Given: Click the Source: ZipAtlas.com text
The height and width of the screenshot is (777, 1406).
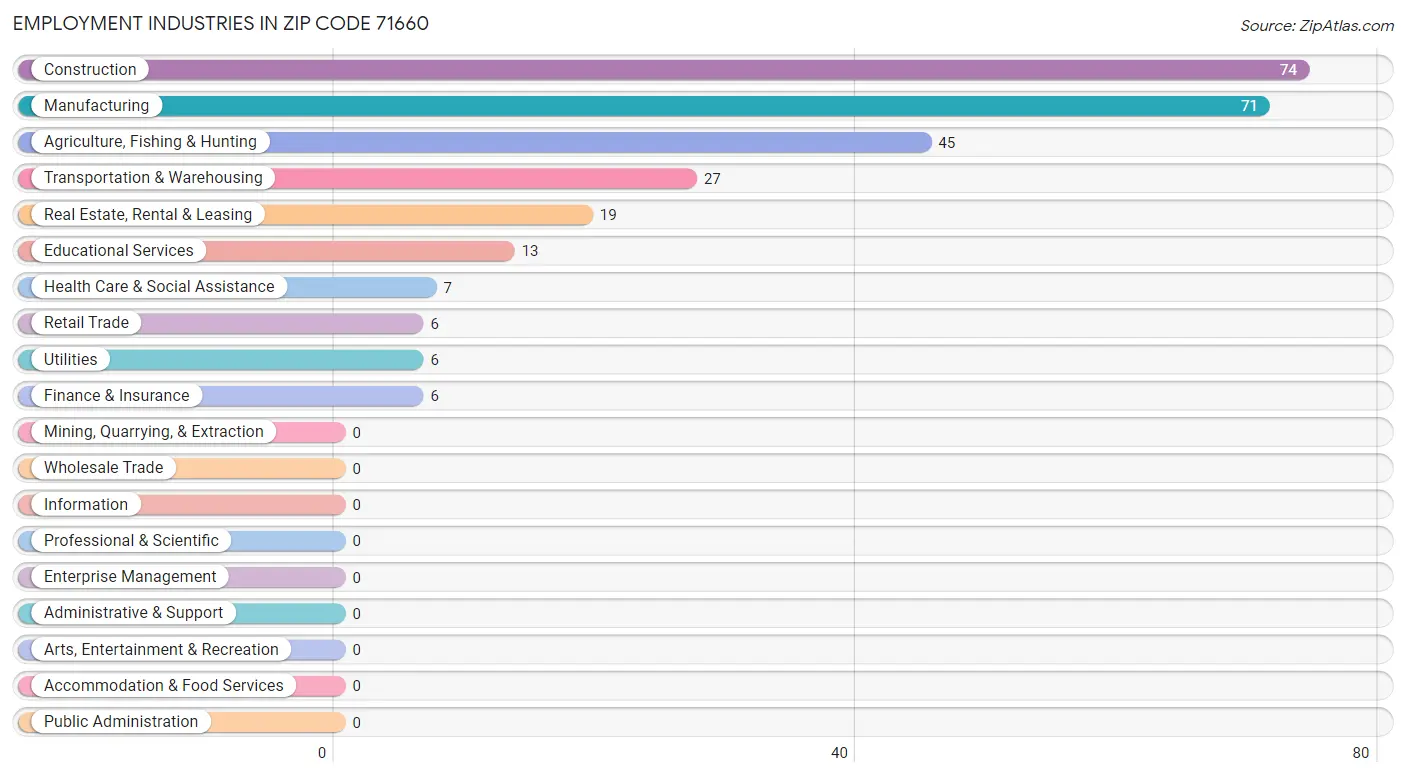Looking at the screenshot, I should click(1317, 26).
